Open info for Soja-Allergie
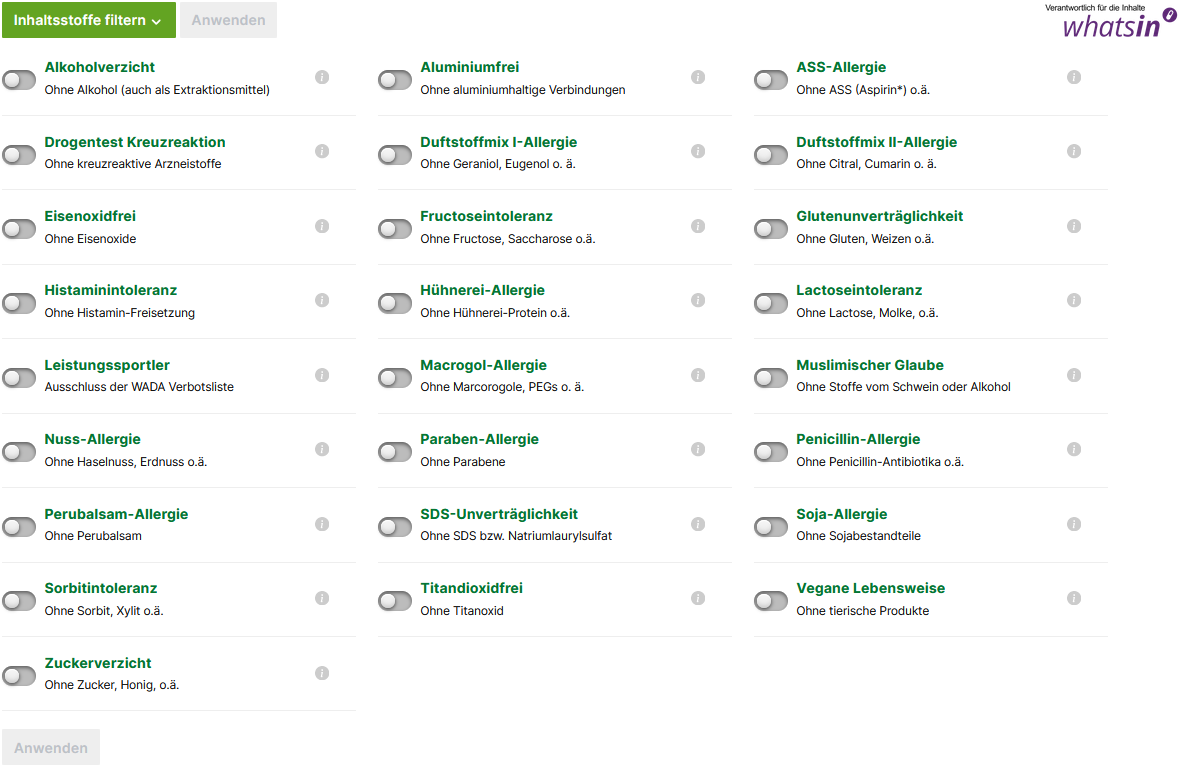 tap(1074, 524)
